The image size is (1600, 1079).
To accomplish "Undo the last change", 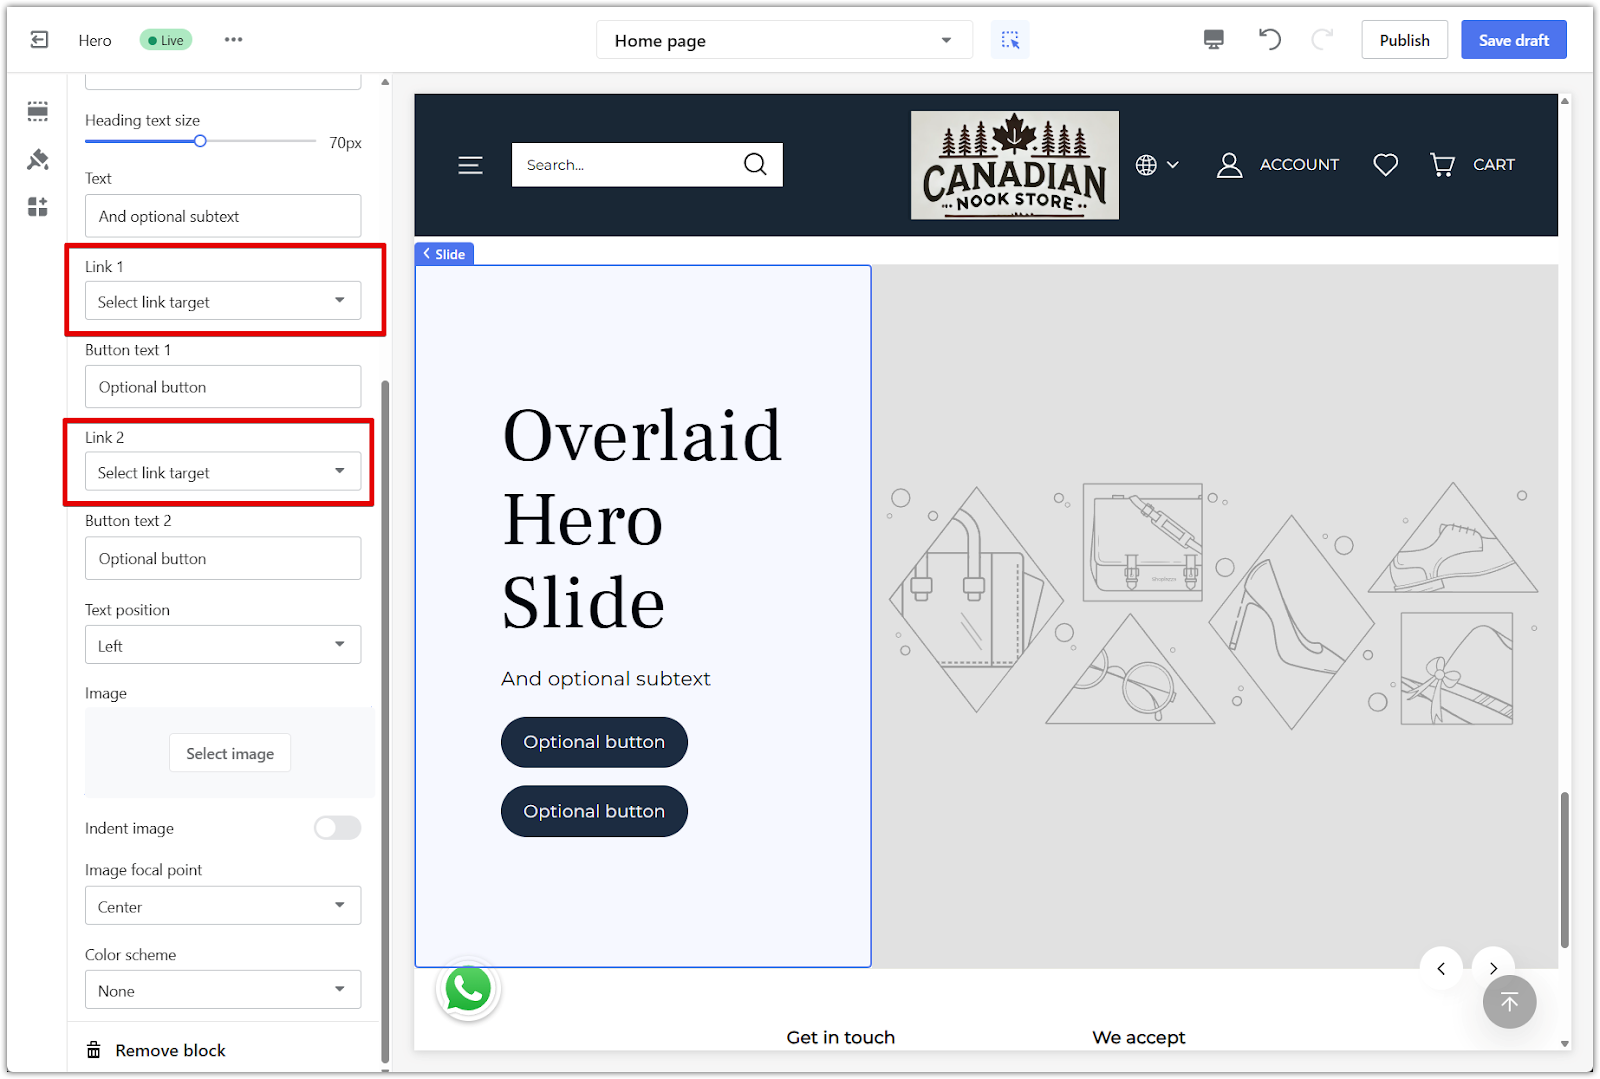I will [x=1269, y=40].
